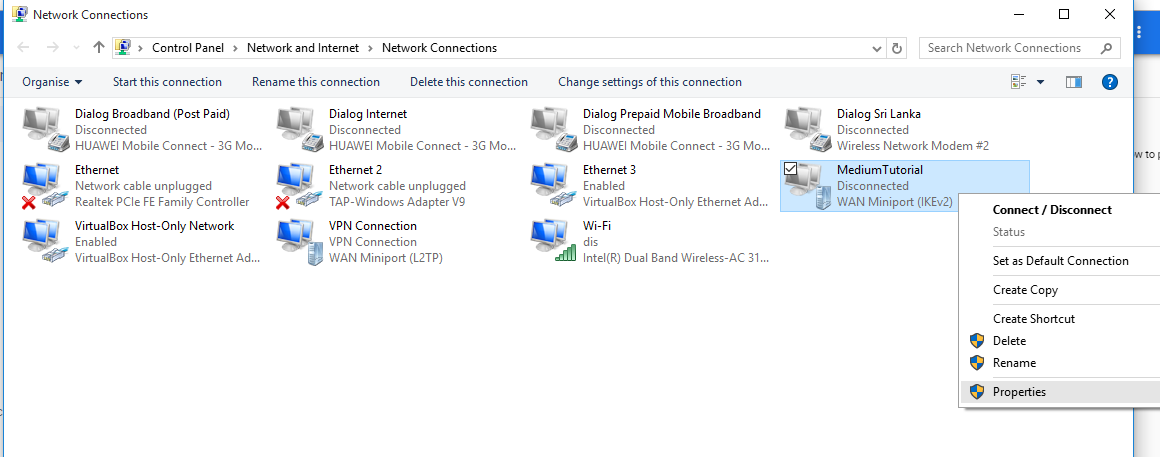Uncheck the MediumTutorial selection checkbox
Image resolution: width=1160 pixels, height=457 pixels.
point(791,169)
